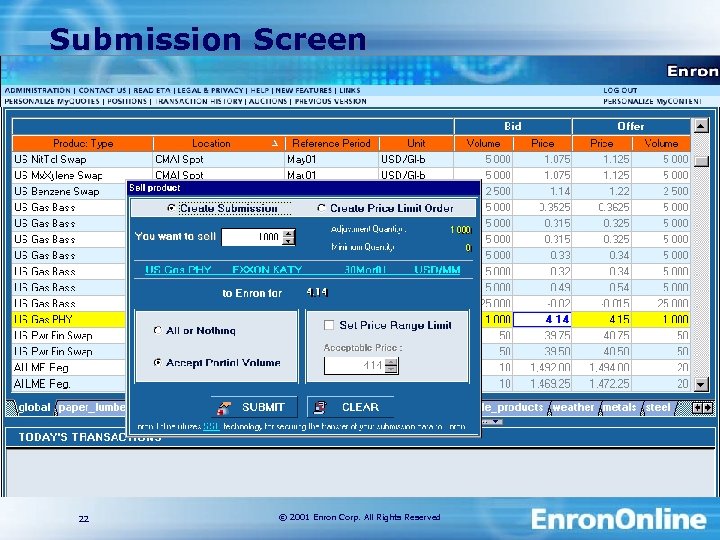Open the SSL technology link
Screen dimensions: 720x540
[x=211, y=427]
